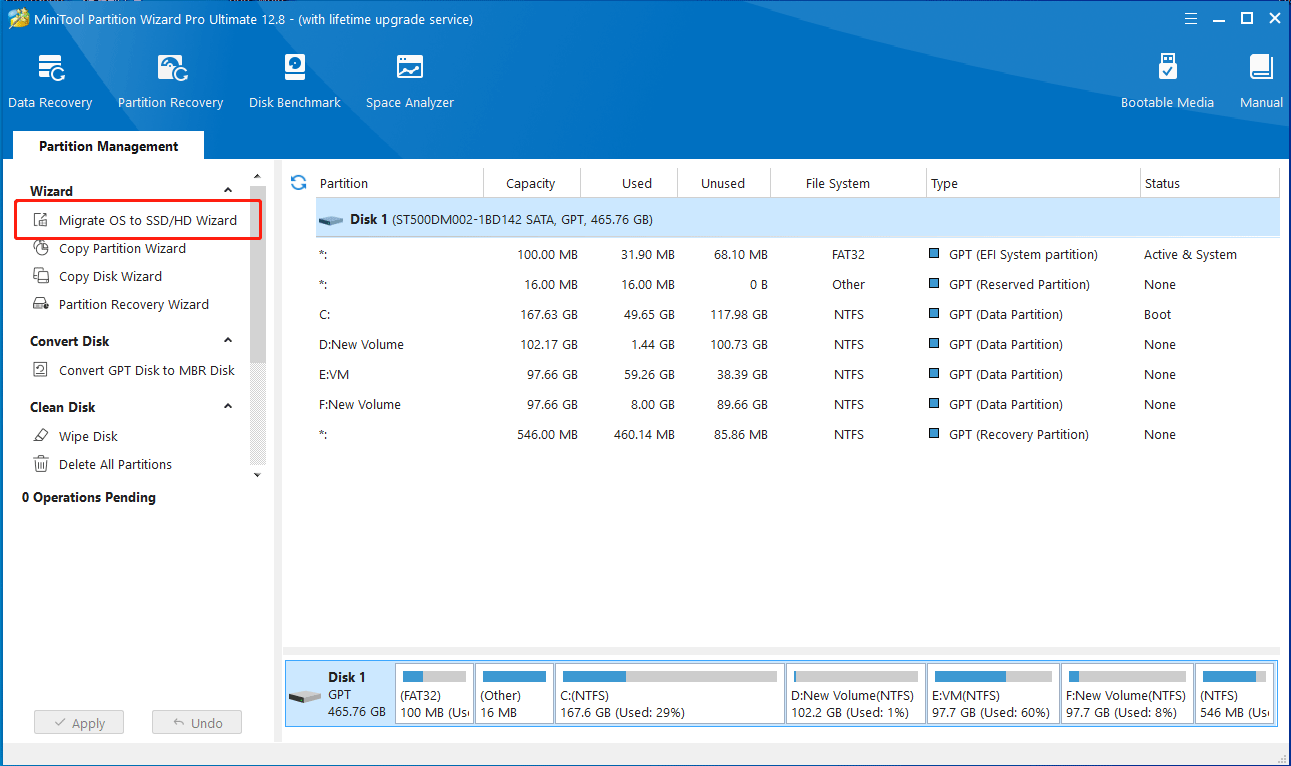Open the hamburger menu in the title bar
This screenshot has width=1291, height=766.
pos(1190,18)
